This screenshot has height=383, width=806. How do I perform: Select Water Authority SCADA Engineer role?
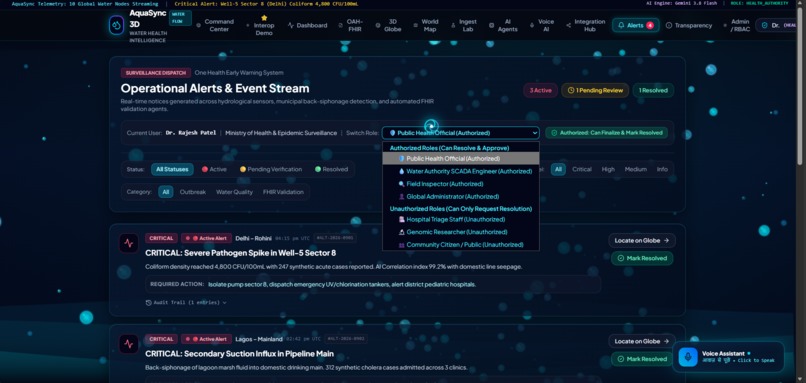(x=461, y=171)
